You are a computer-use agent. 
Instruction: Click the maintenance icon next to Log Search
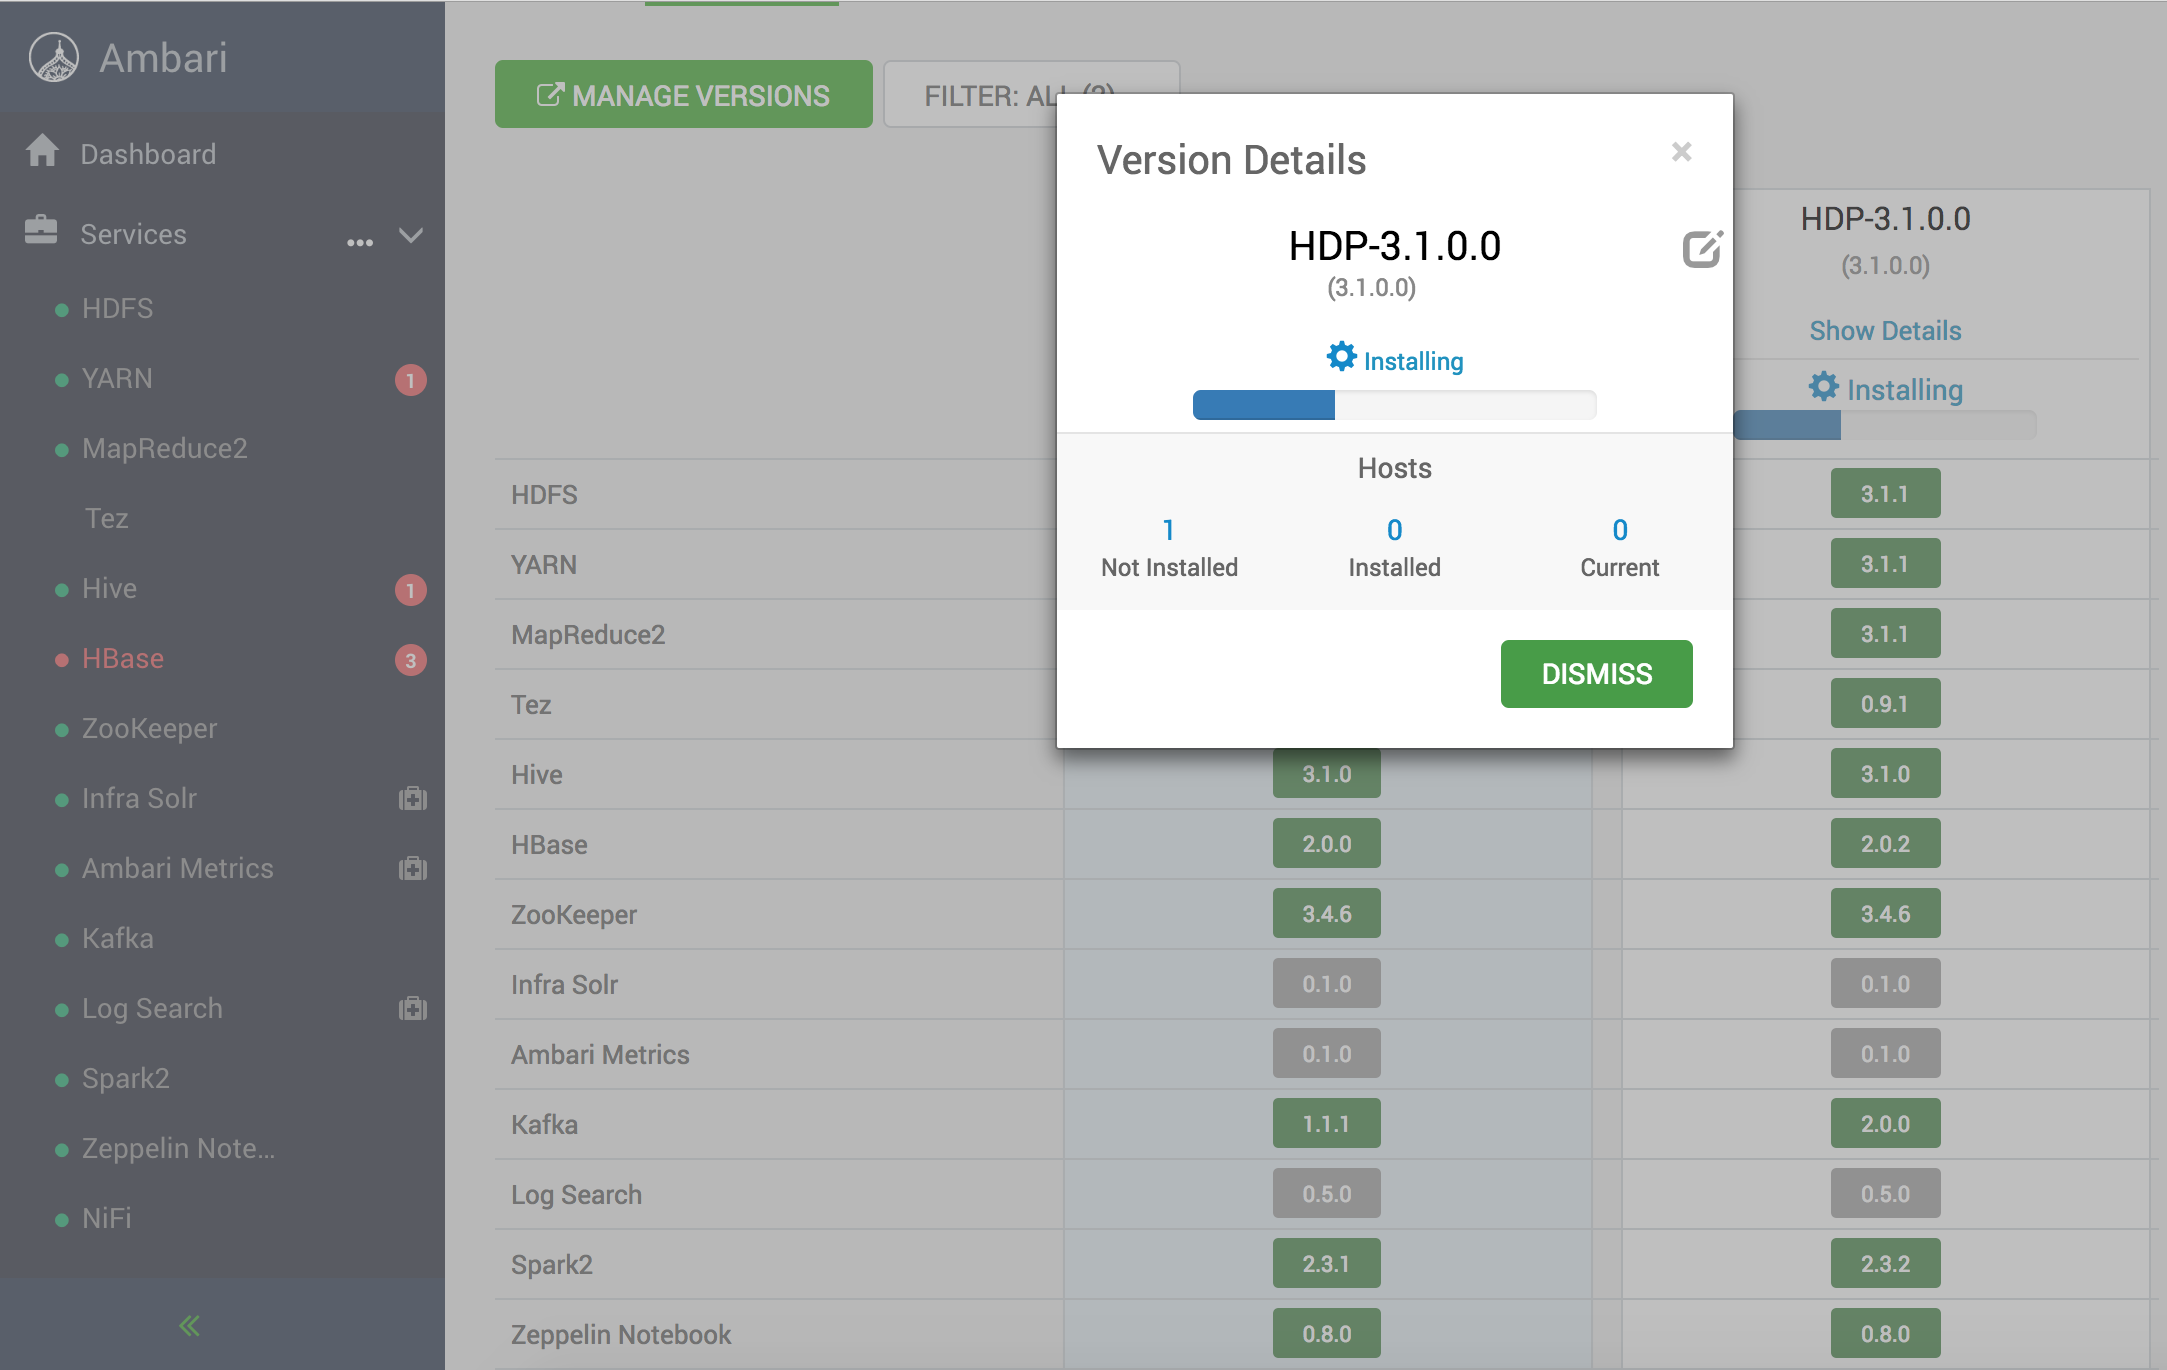click(412, 1009)
